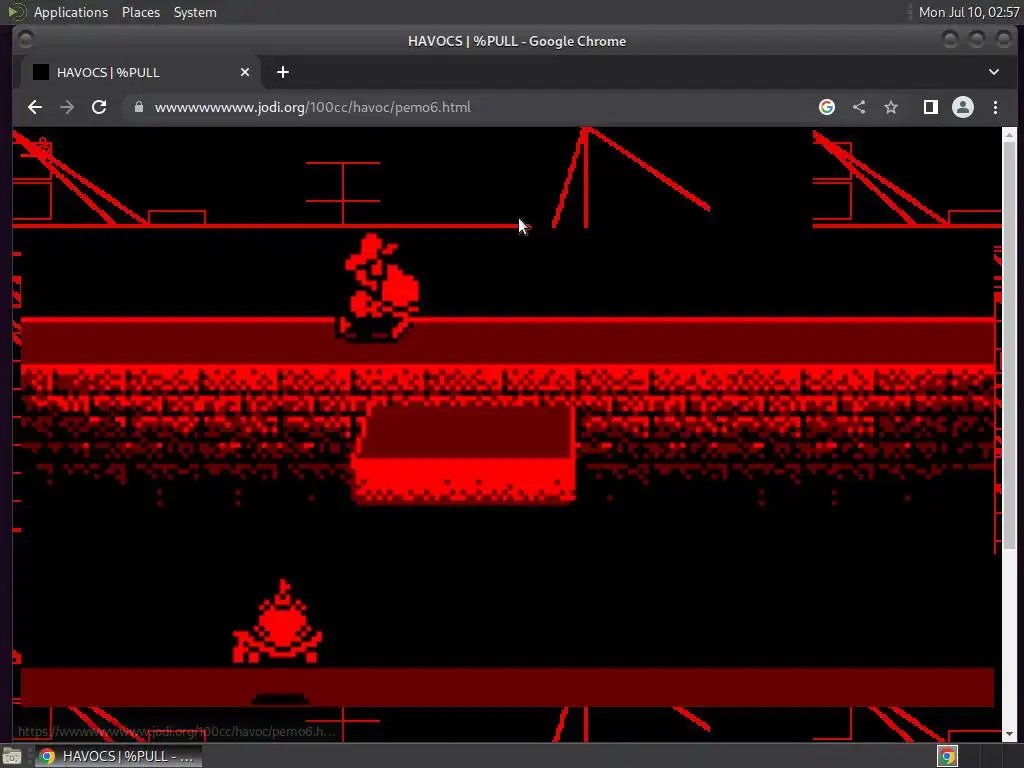Click the red jumping character sprite
1024x768 pixels.
(377, 287)
